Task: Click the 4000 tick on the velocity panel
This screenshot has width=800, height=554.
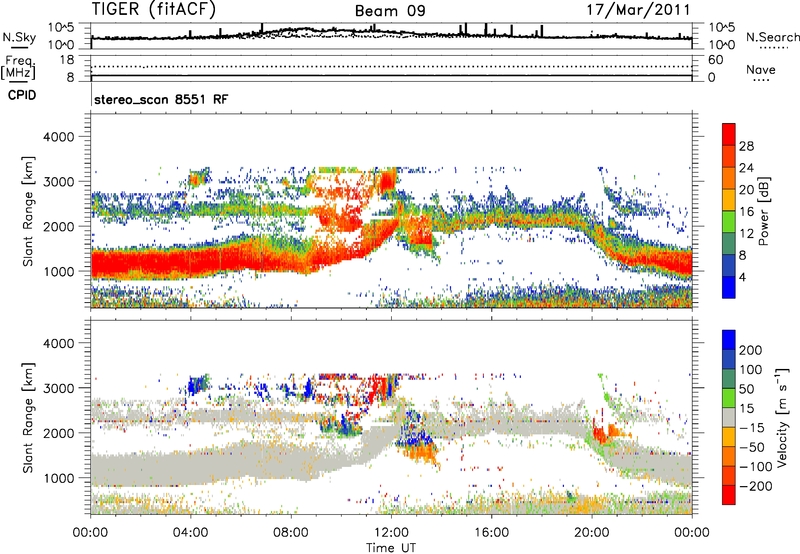Action: (x=58, y=343)
